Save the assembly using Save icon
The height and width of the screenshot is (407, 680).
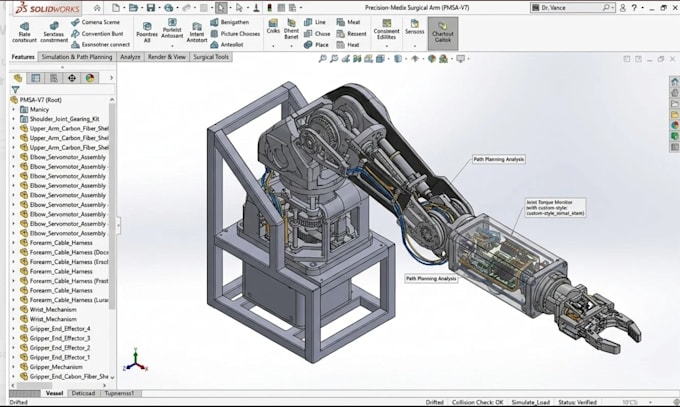[150, 8]
